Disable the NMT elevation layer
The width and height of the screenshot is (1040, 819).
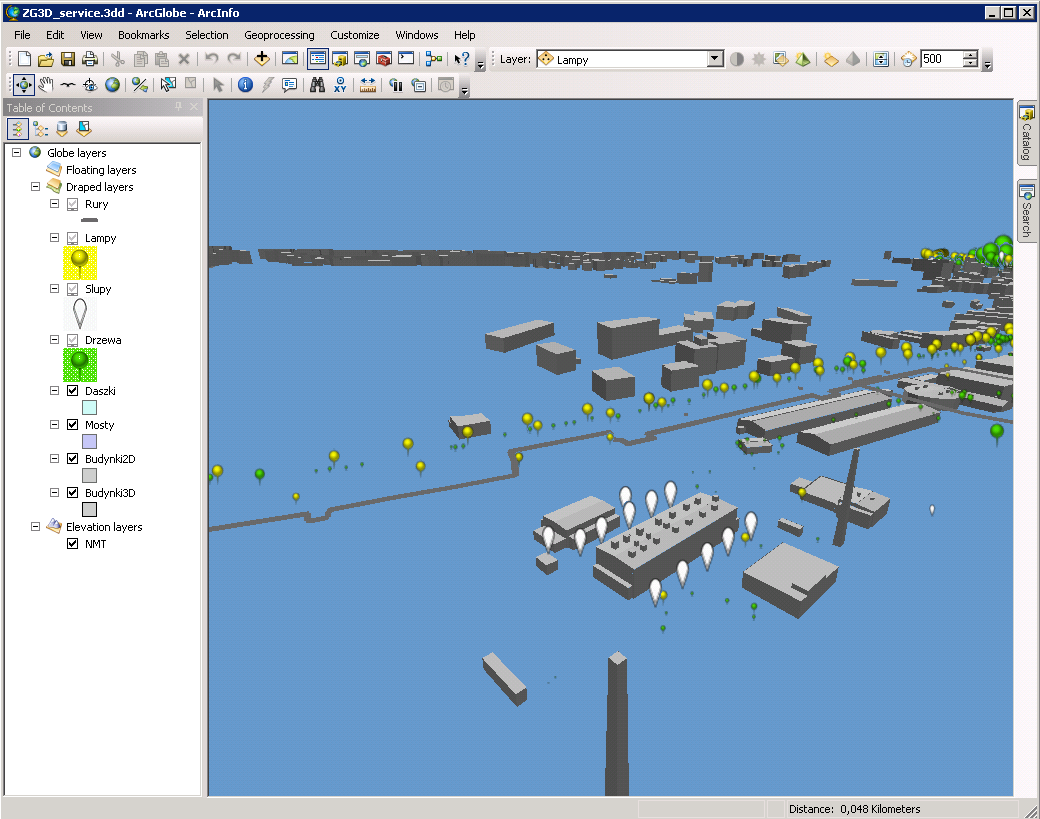(x=73, y=544)
